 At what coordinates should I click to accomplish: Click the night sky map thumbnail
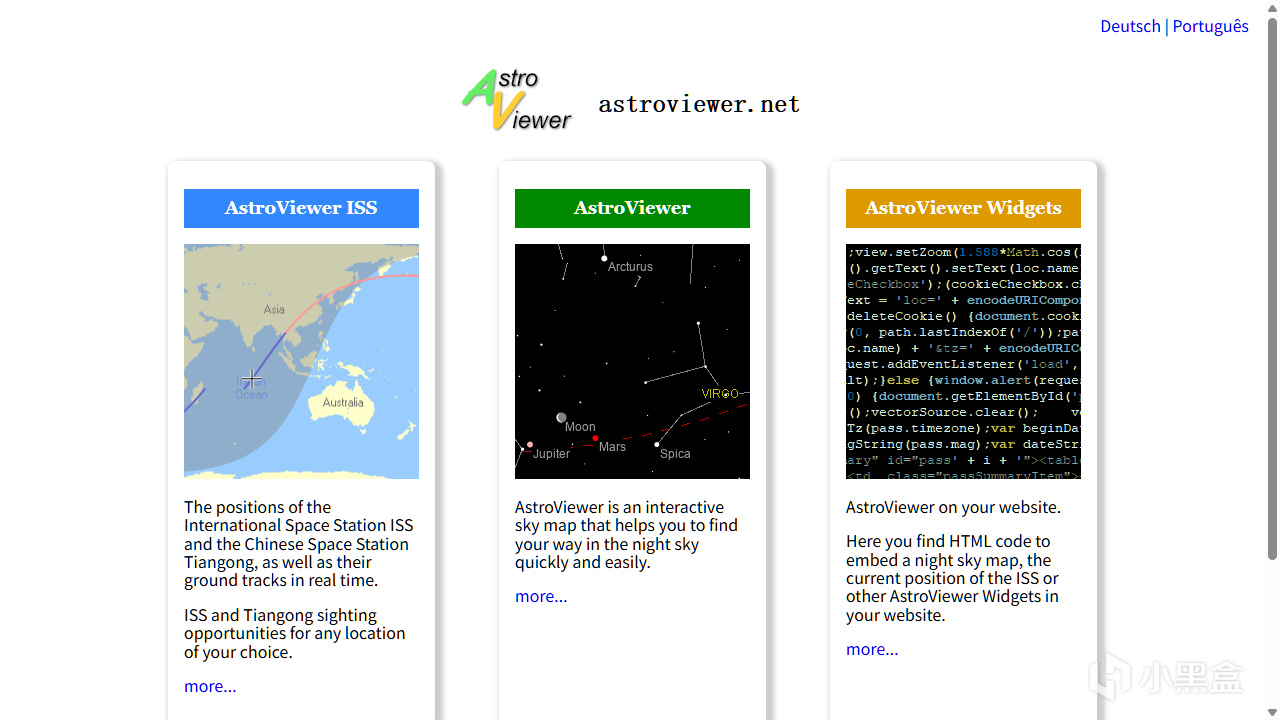click(x=632, y=361)
